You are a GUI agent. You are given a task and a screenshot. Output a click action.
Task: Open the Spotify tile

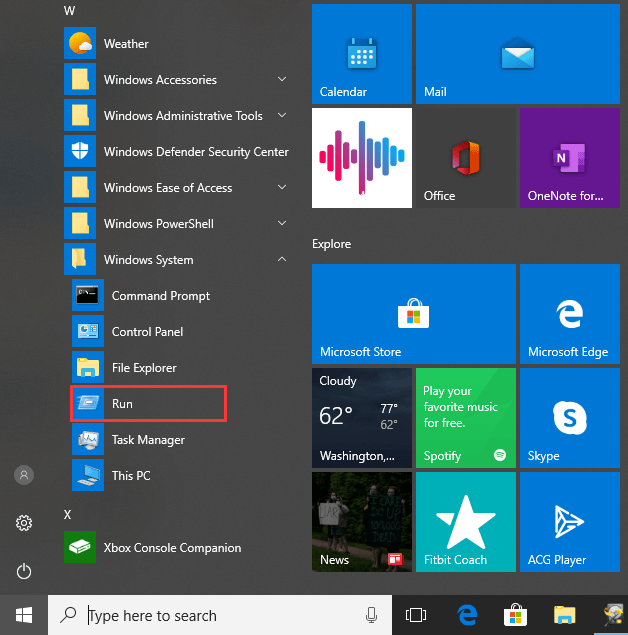click(x=466, y=418)
